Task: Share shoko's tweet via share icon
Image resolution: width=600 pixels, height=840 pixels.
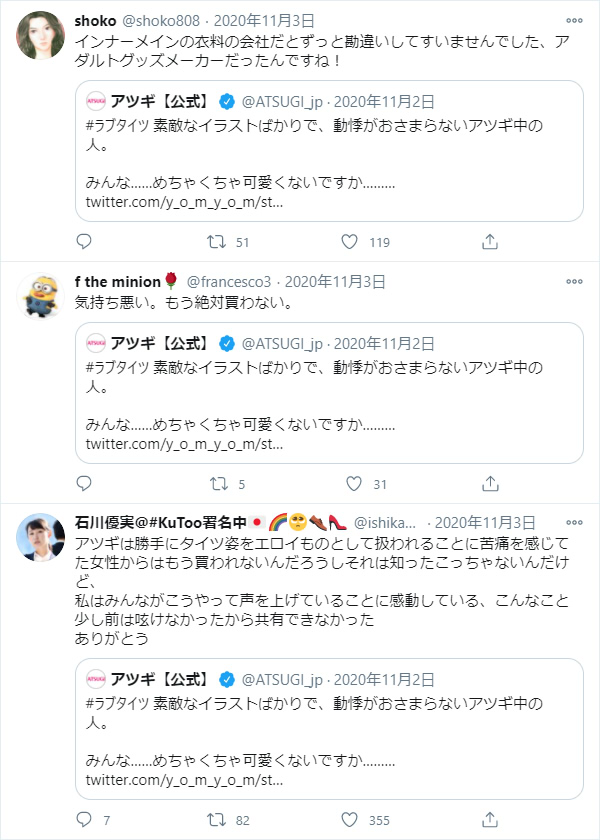Action: [490, 242]
